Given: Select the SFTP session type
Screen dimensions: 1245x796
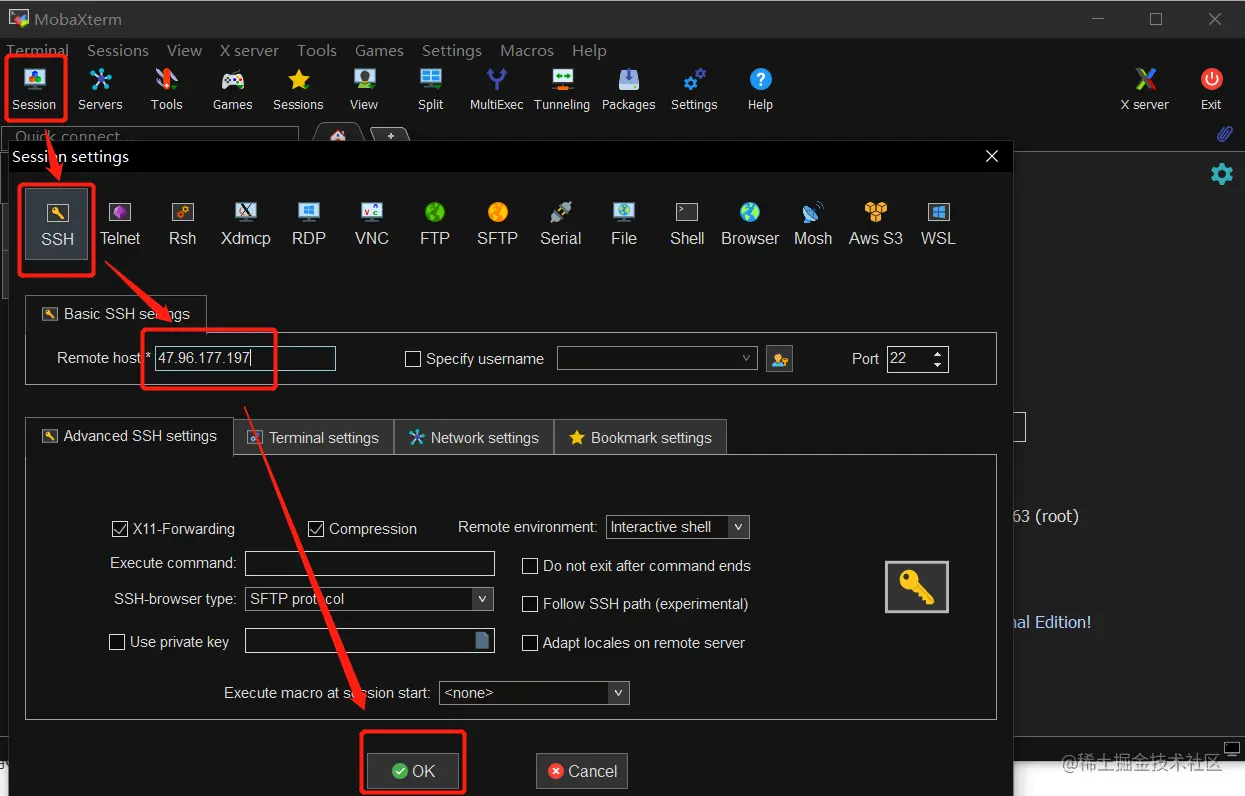Looking at the screenshot, I should click(497, 224).
